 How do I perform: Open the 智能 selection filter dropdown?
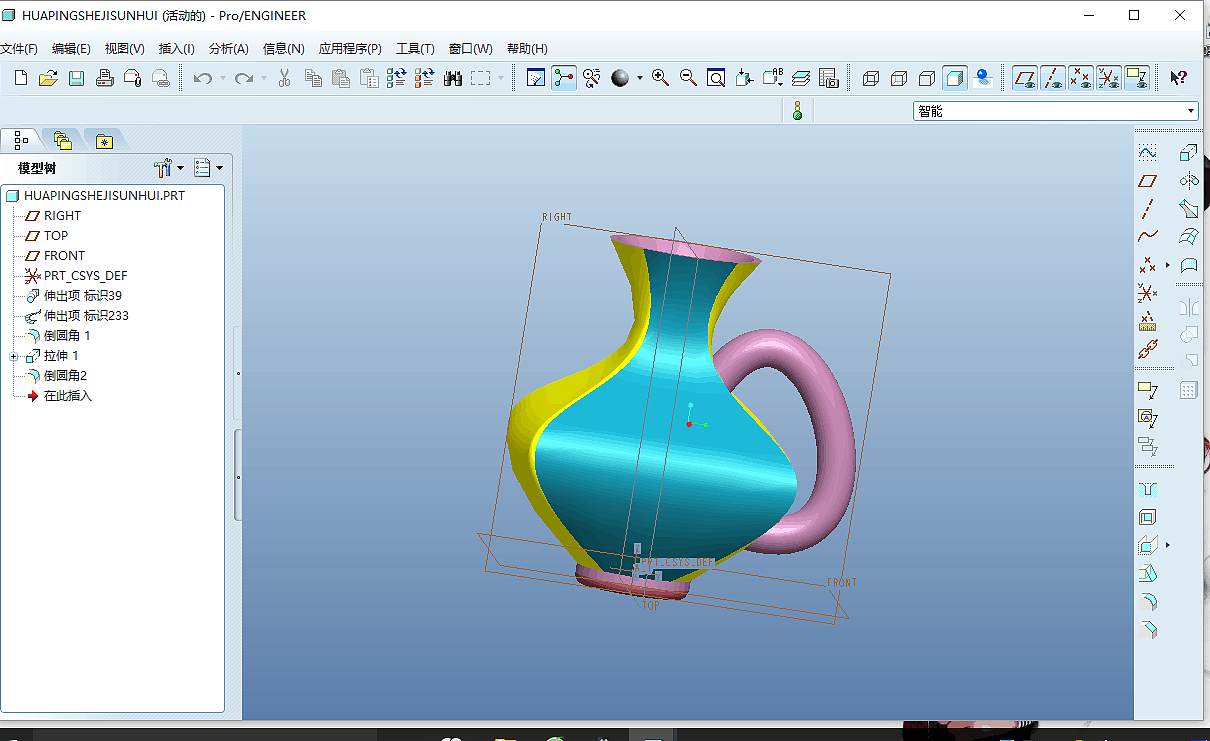point(1190,111)
